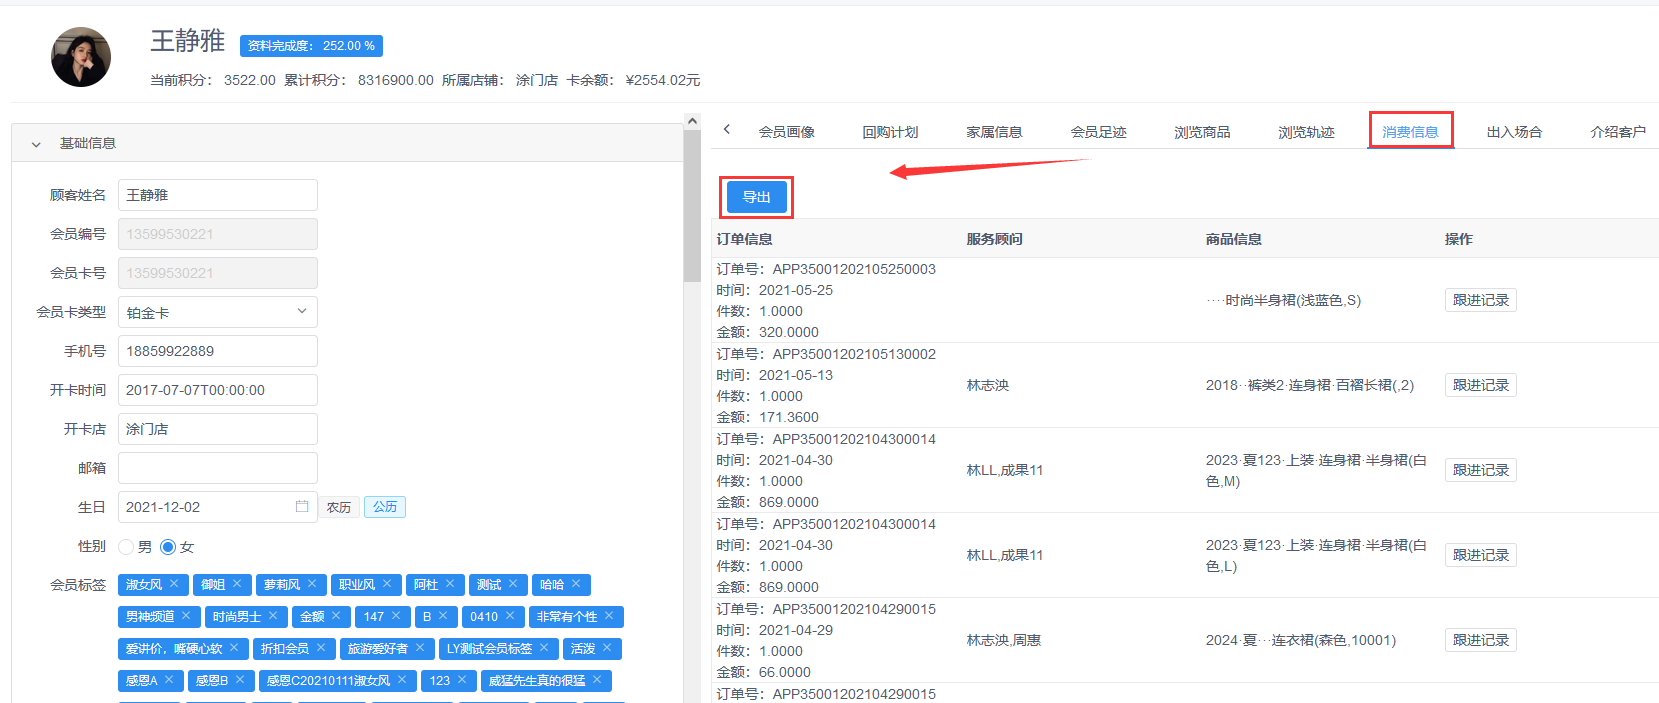Screen dimensions: 1659x703
Task: Delete the 时尚男士 tag
Action: point(273,616)
